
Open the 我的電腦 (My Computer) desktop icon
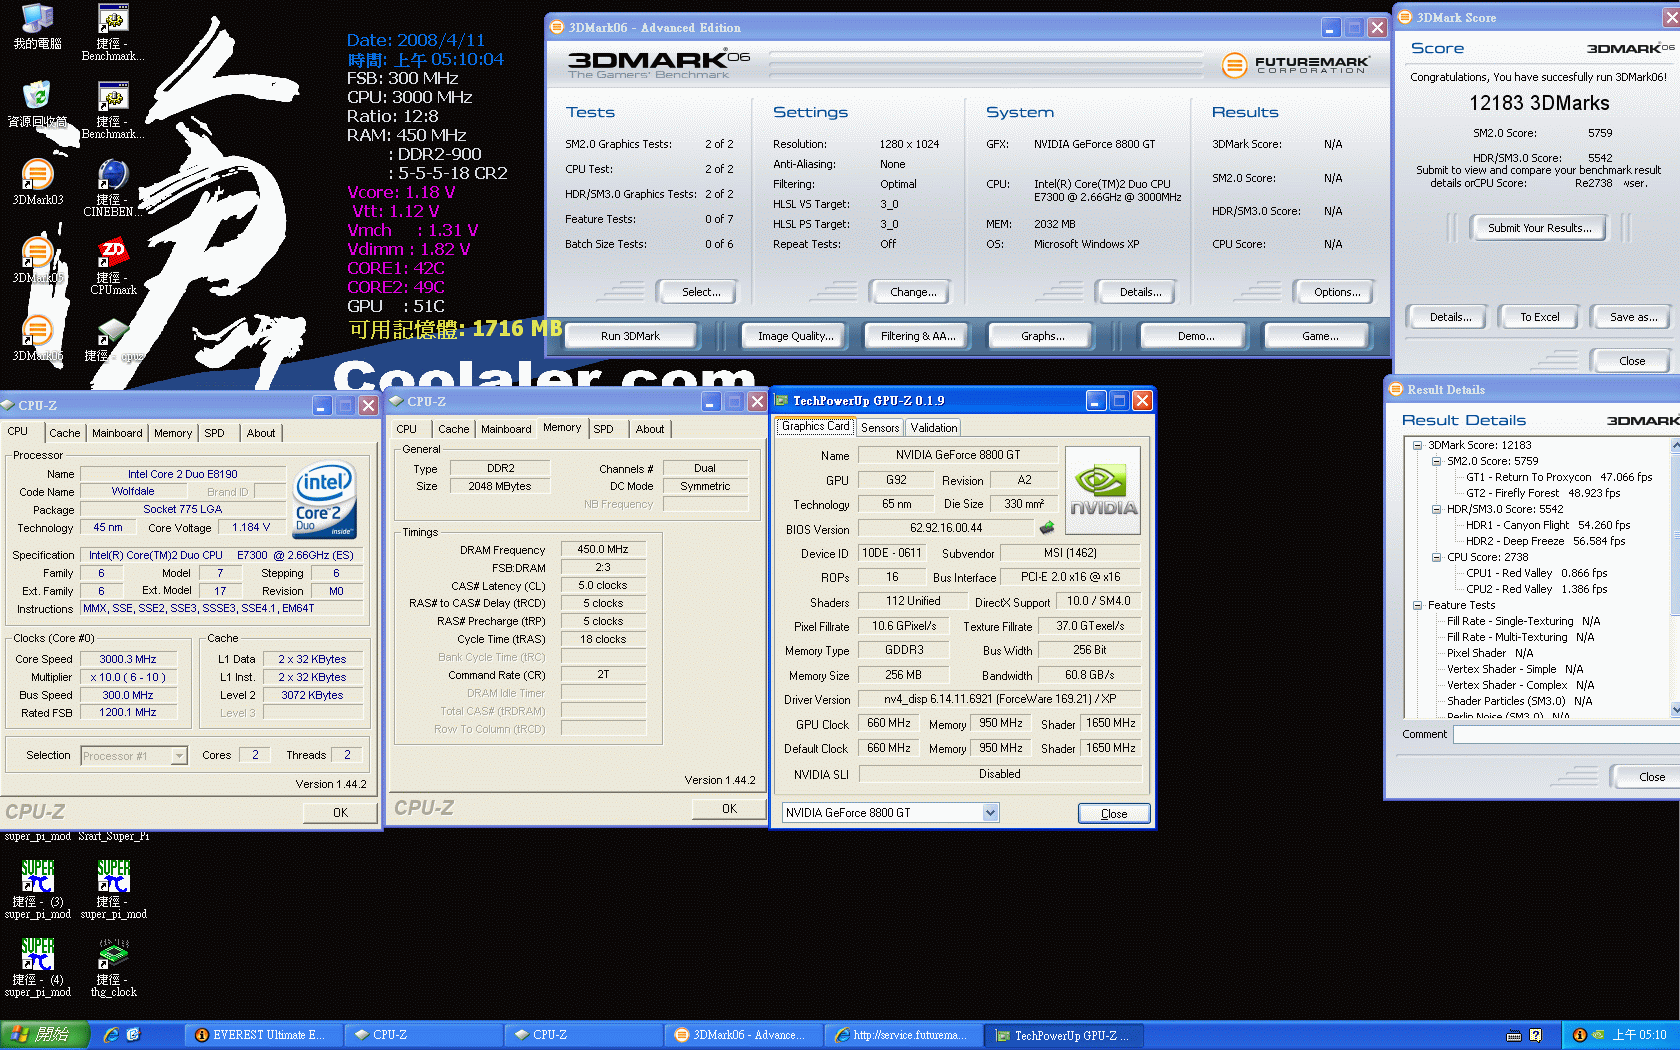[37, 25]
